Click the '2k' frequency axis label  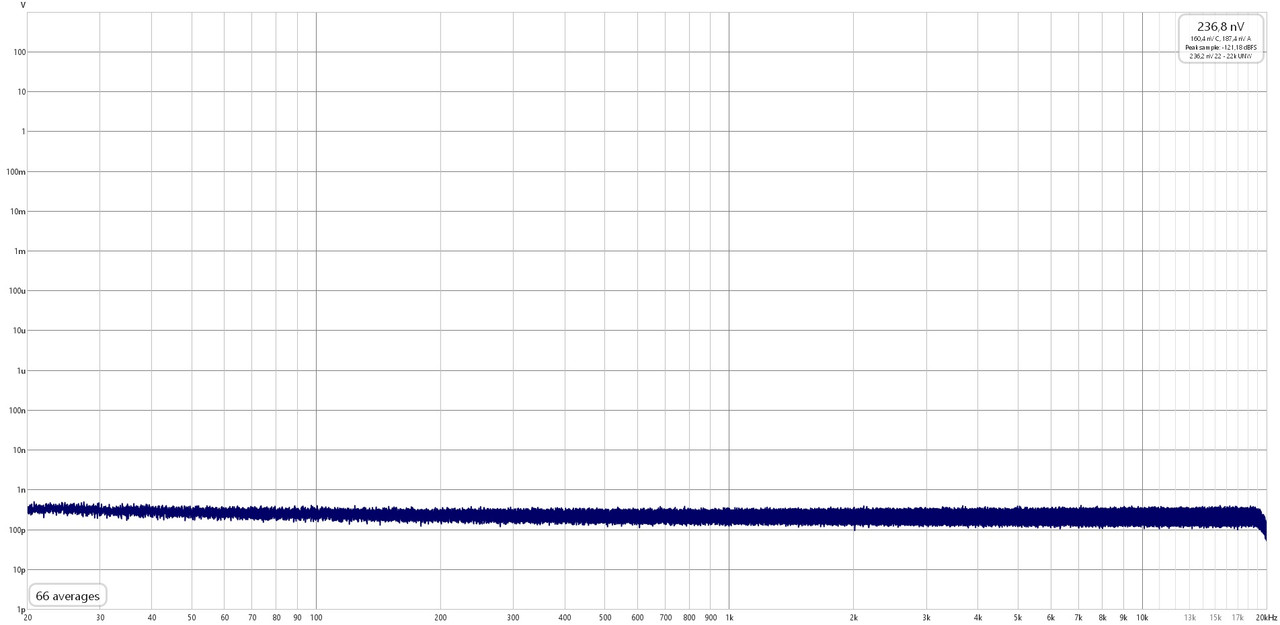[x=853, y=618]
